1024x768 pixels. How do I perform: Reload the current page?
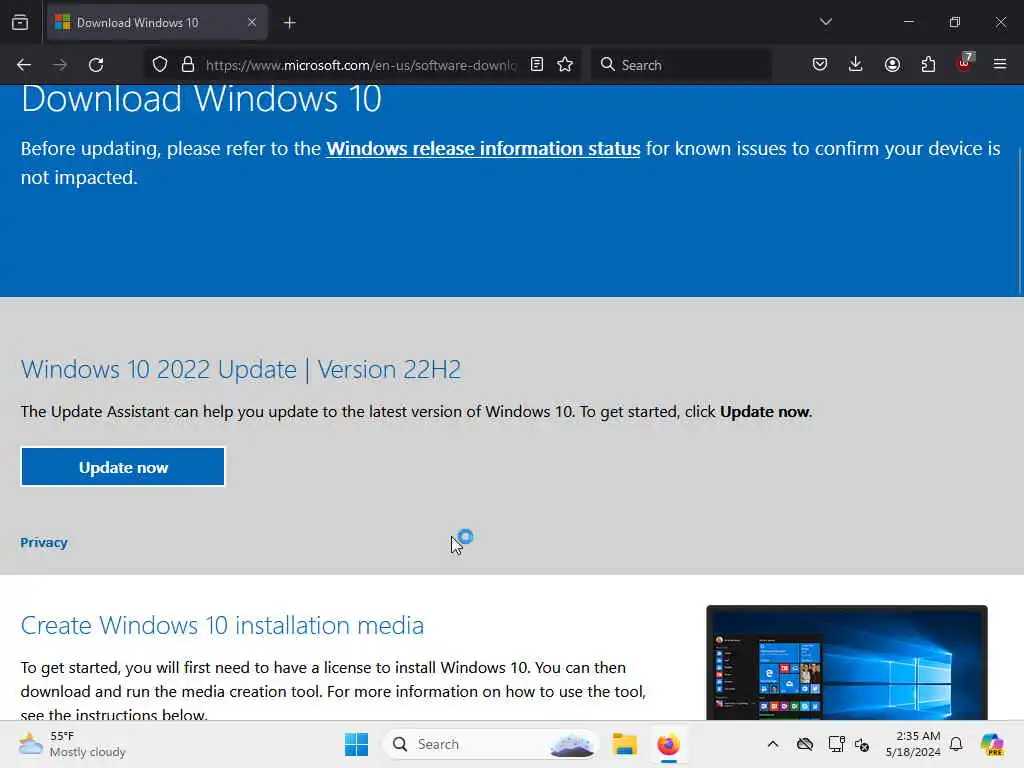pos(96,65)
